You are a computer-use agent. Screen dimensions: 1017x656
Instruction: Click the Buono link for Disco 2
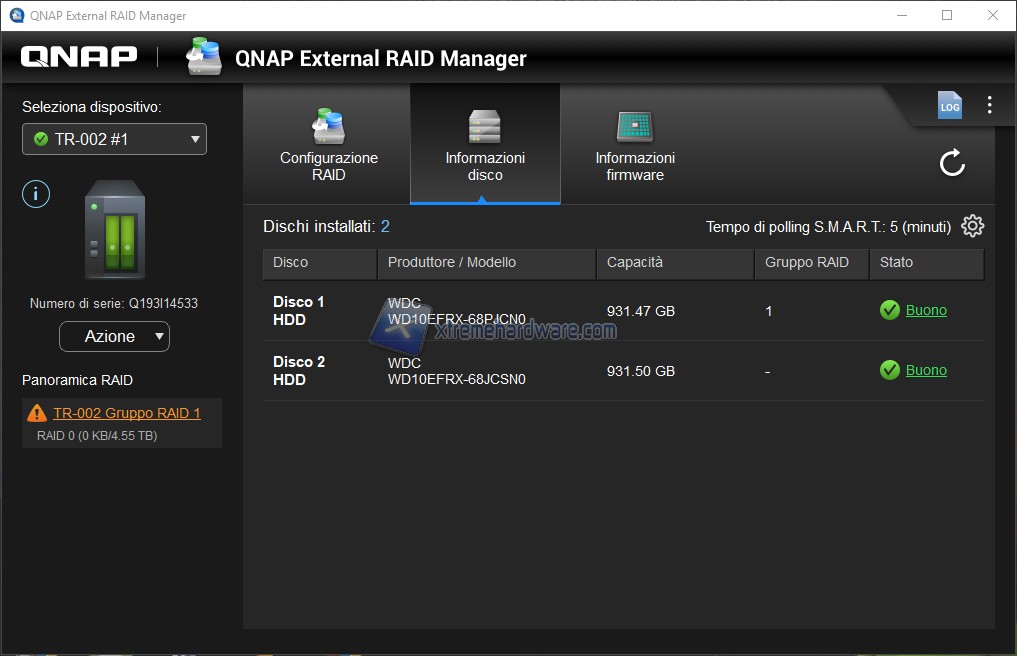point(926,371)
